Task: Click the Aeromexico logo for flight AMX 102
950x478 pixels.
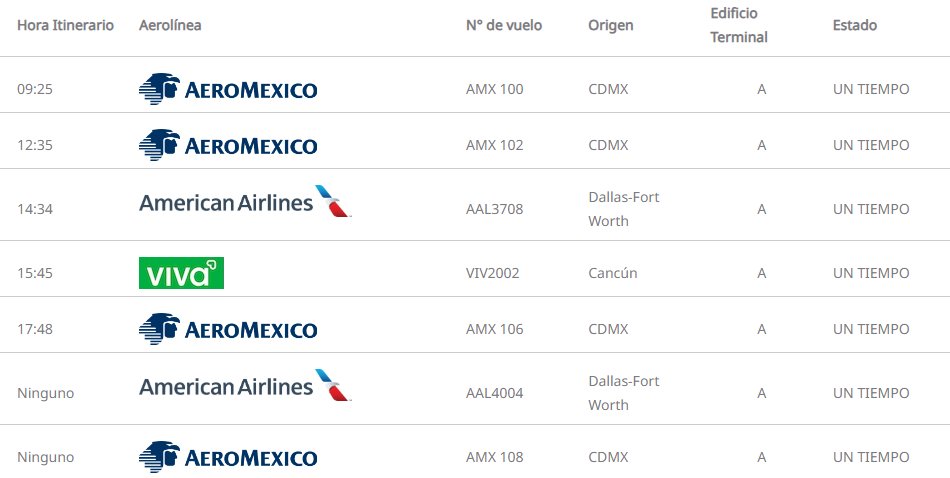Action: coord(228,145)
